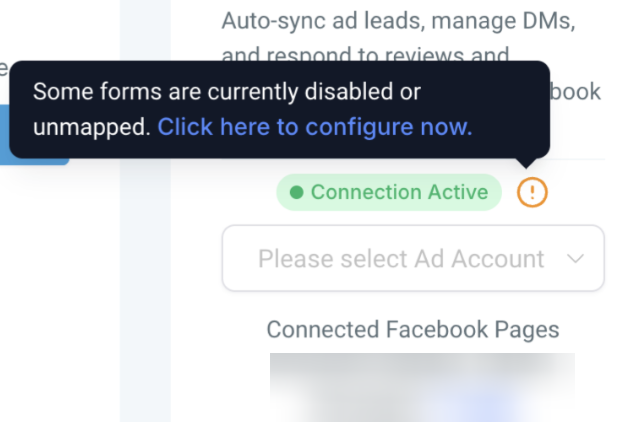Viewport: 619px width, 422px height.
Task: Click the light gray vertical sidebar strip
Action: (x=145, y=300)
